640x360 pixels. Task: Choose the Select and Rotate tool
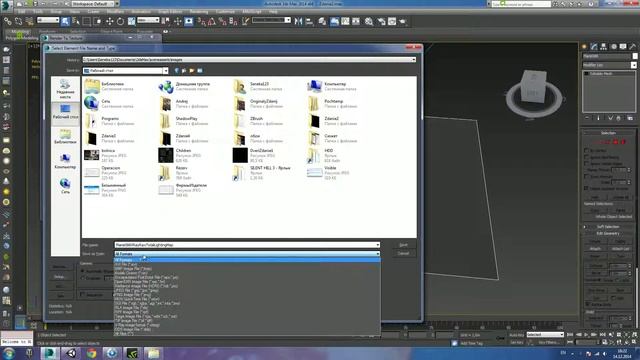pos(120,21)
